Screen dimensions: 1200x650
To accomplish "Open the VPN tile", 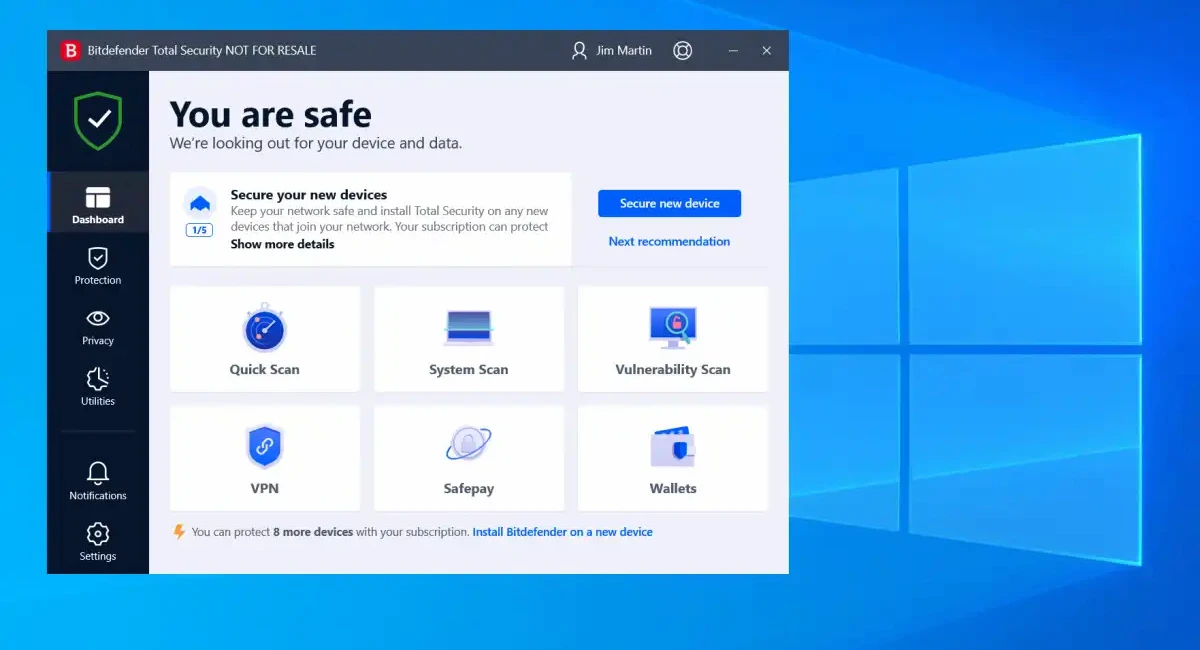I will tap(264, 458).
